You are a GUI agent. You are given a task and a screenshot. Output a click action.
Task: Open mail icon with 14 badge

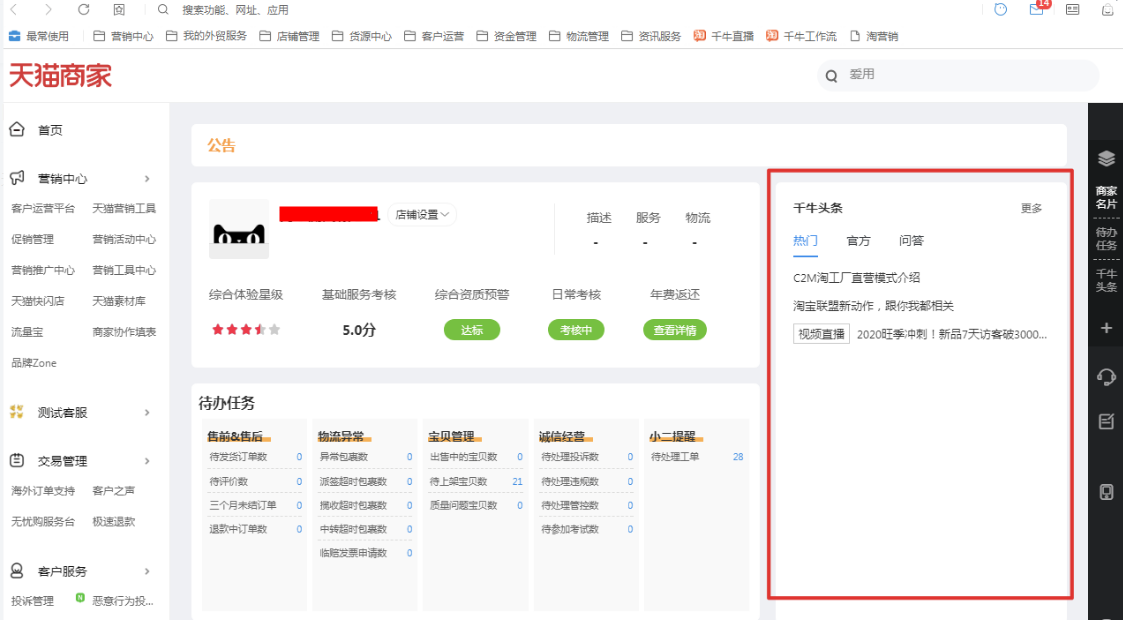tap(1037, 9)
